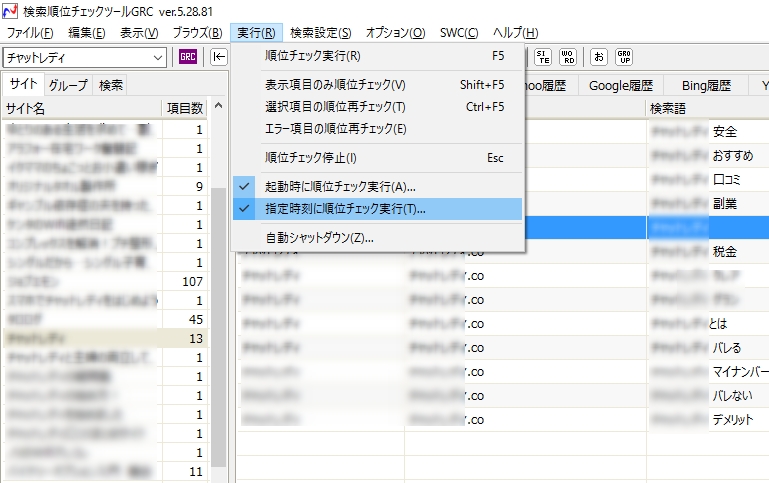
Task: Select highlighted site row with 13 items
Action: click(x=106, y=338)
